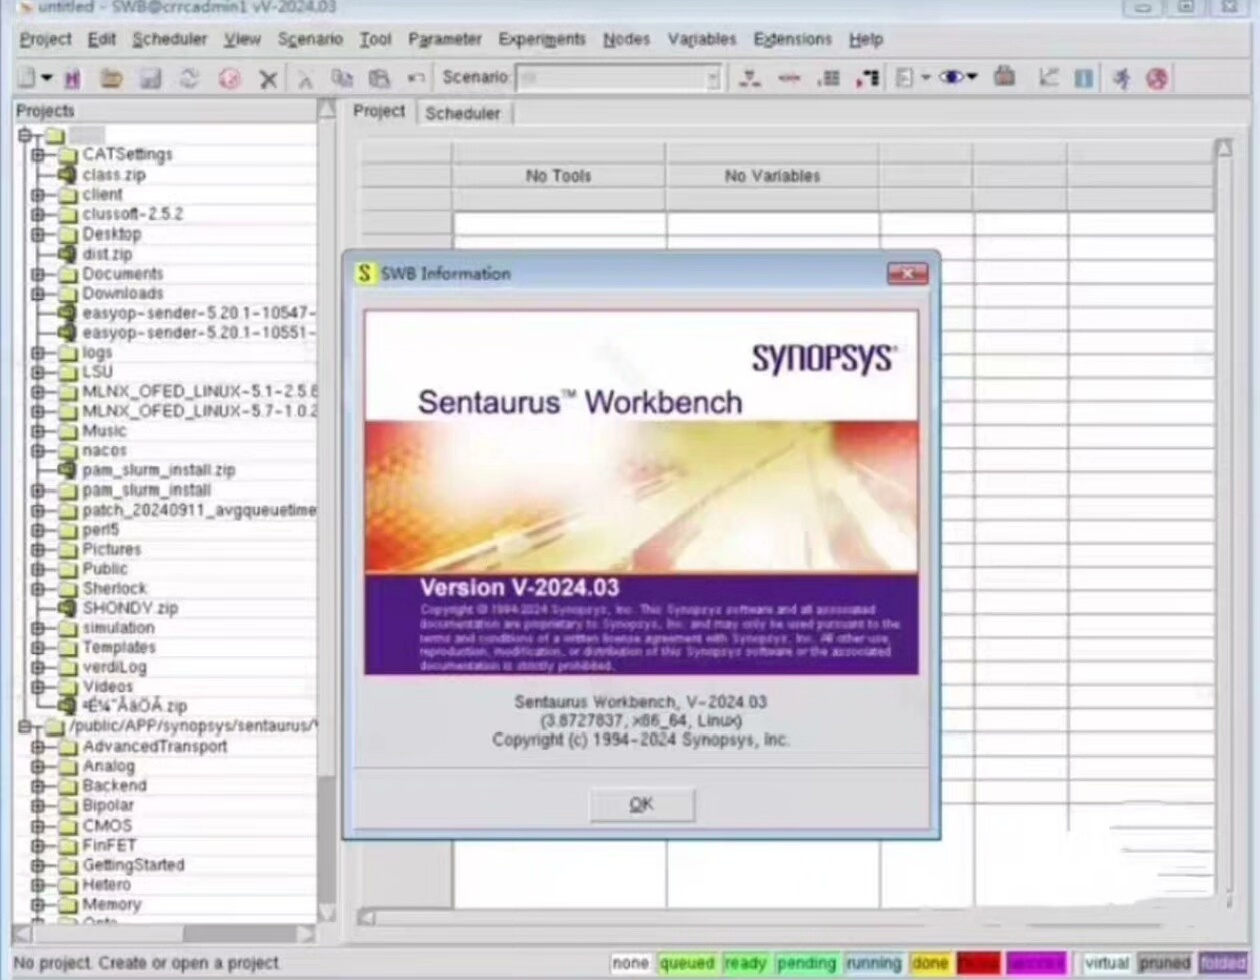
Task: Click the red X delete toolbar icon
Action: (x=268, y=79)
